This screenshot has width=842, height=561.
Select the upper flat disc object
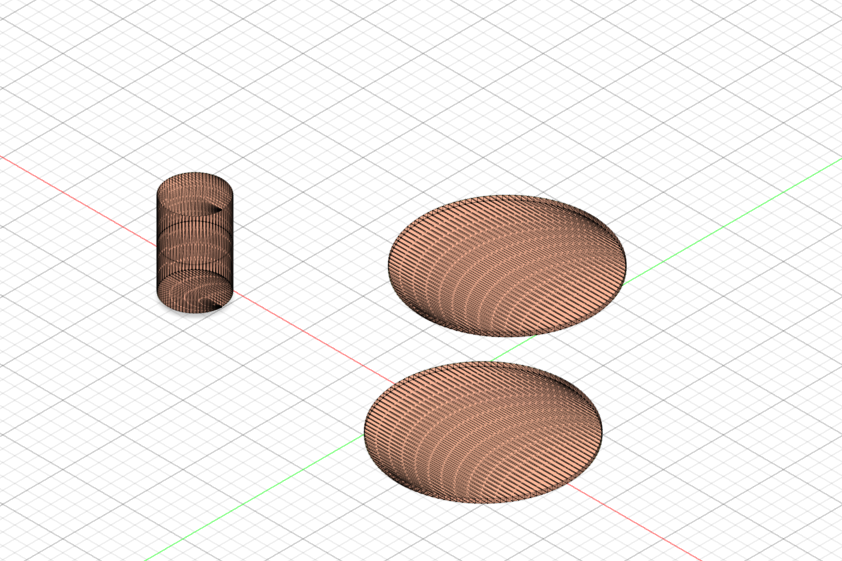[507, 266]
